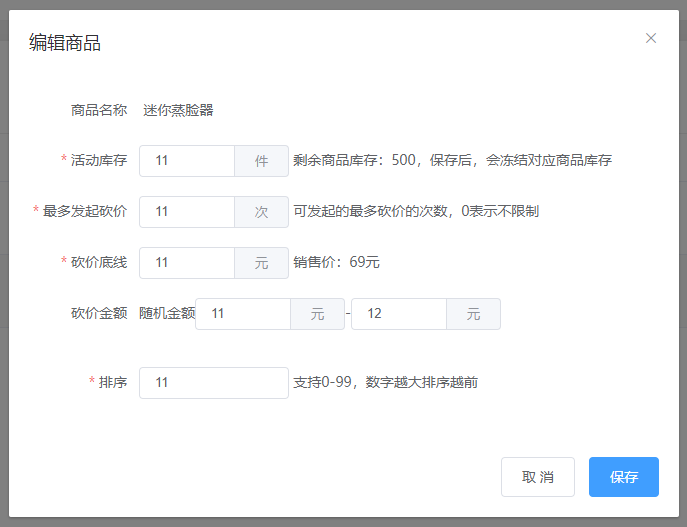Select the 砍价底线 input field

tap(187, 263)
